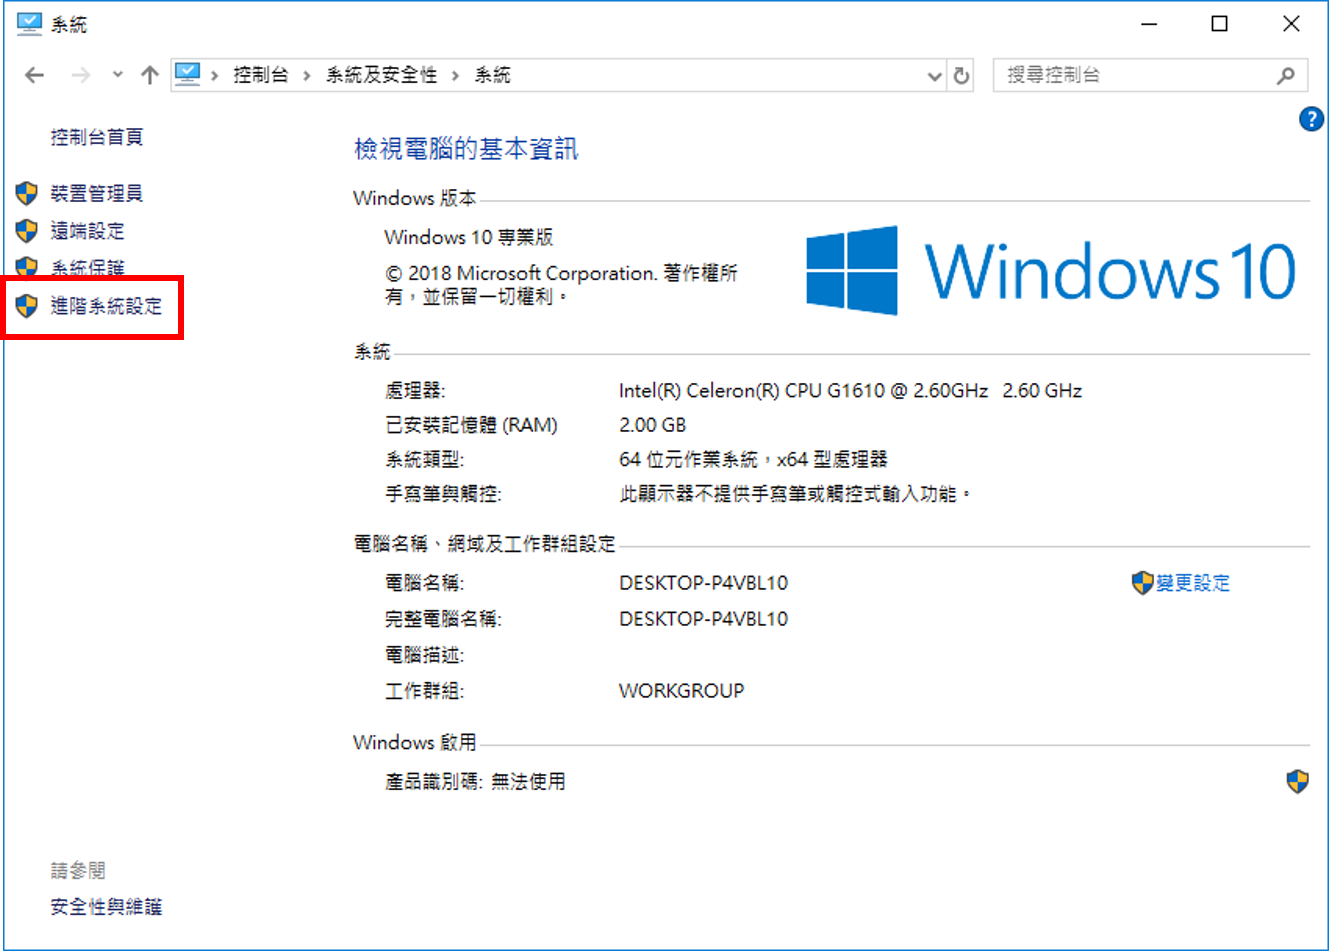This screenshot has height=951, width=1329.
Task: Minimize the 系統 window
Action: [x=1149, y=24]
